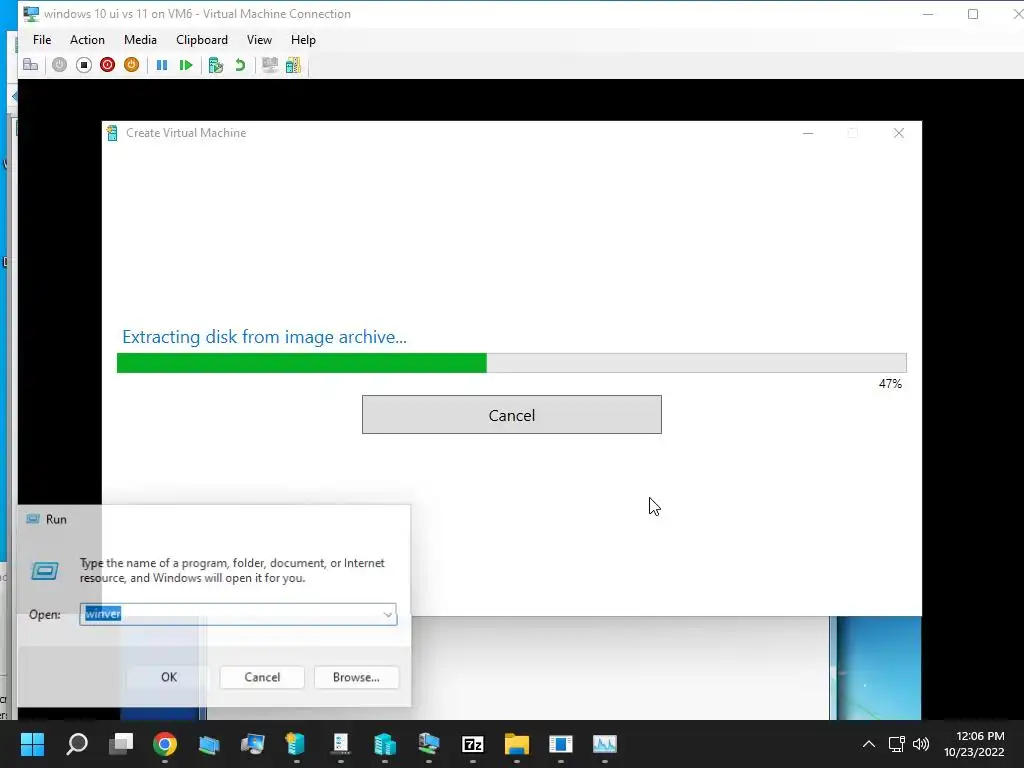Open the View menu

coord(259,40)
